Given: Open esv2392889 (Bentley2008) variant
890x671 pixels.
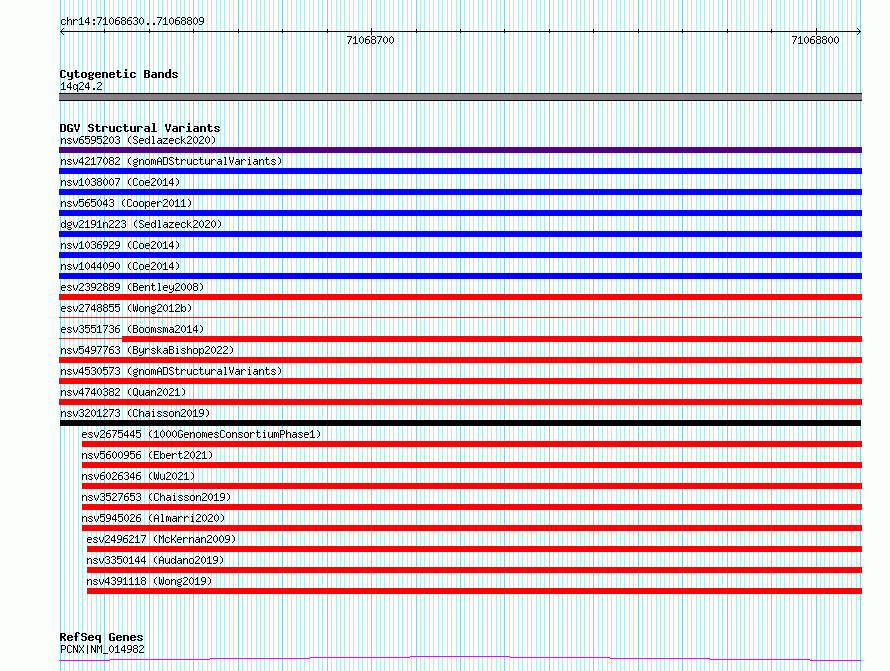Looking at the screenshot, I should (x=132, y=287).
